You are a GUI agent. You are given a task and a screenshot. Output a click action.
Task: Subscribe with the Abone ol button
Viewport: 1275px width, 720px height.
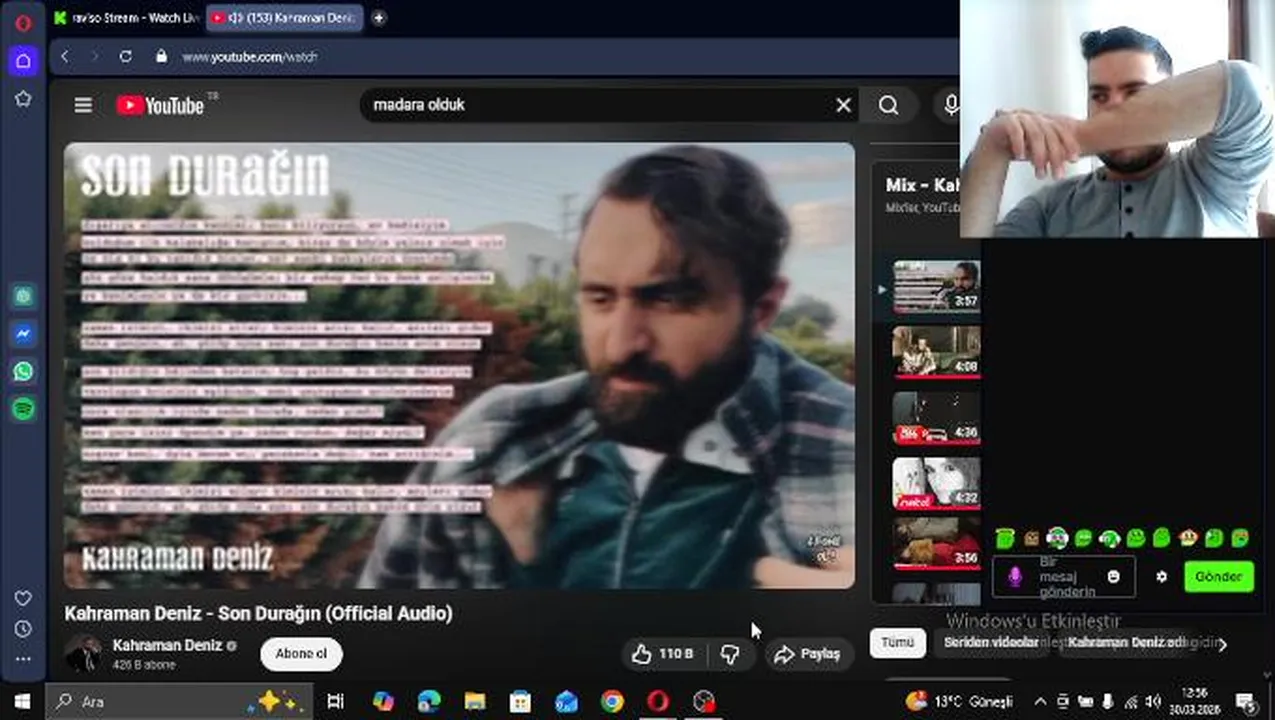tap(301, 654)
